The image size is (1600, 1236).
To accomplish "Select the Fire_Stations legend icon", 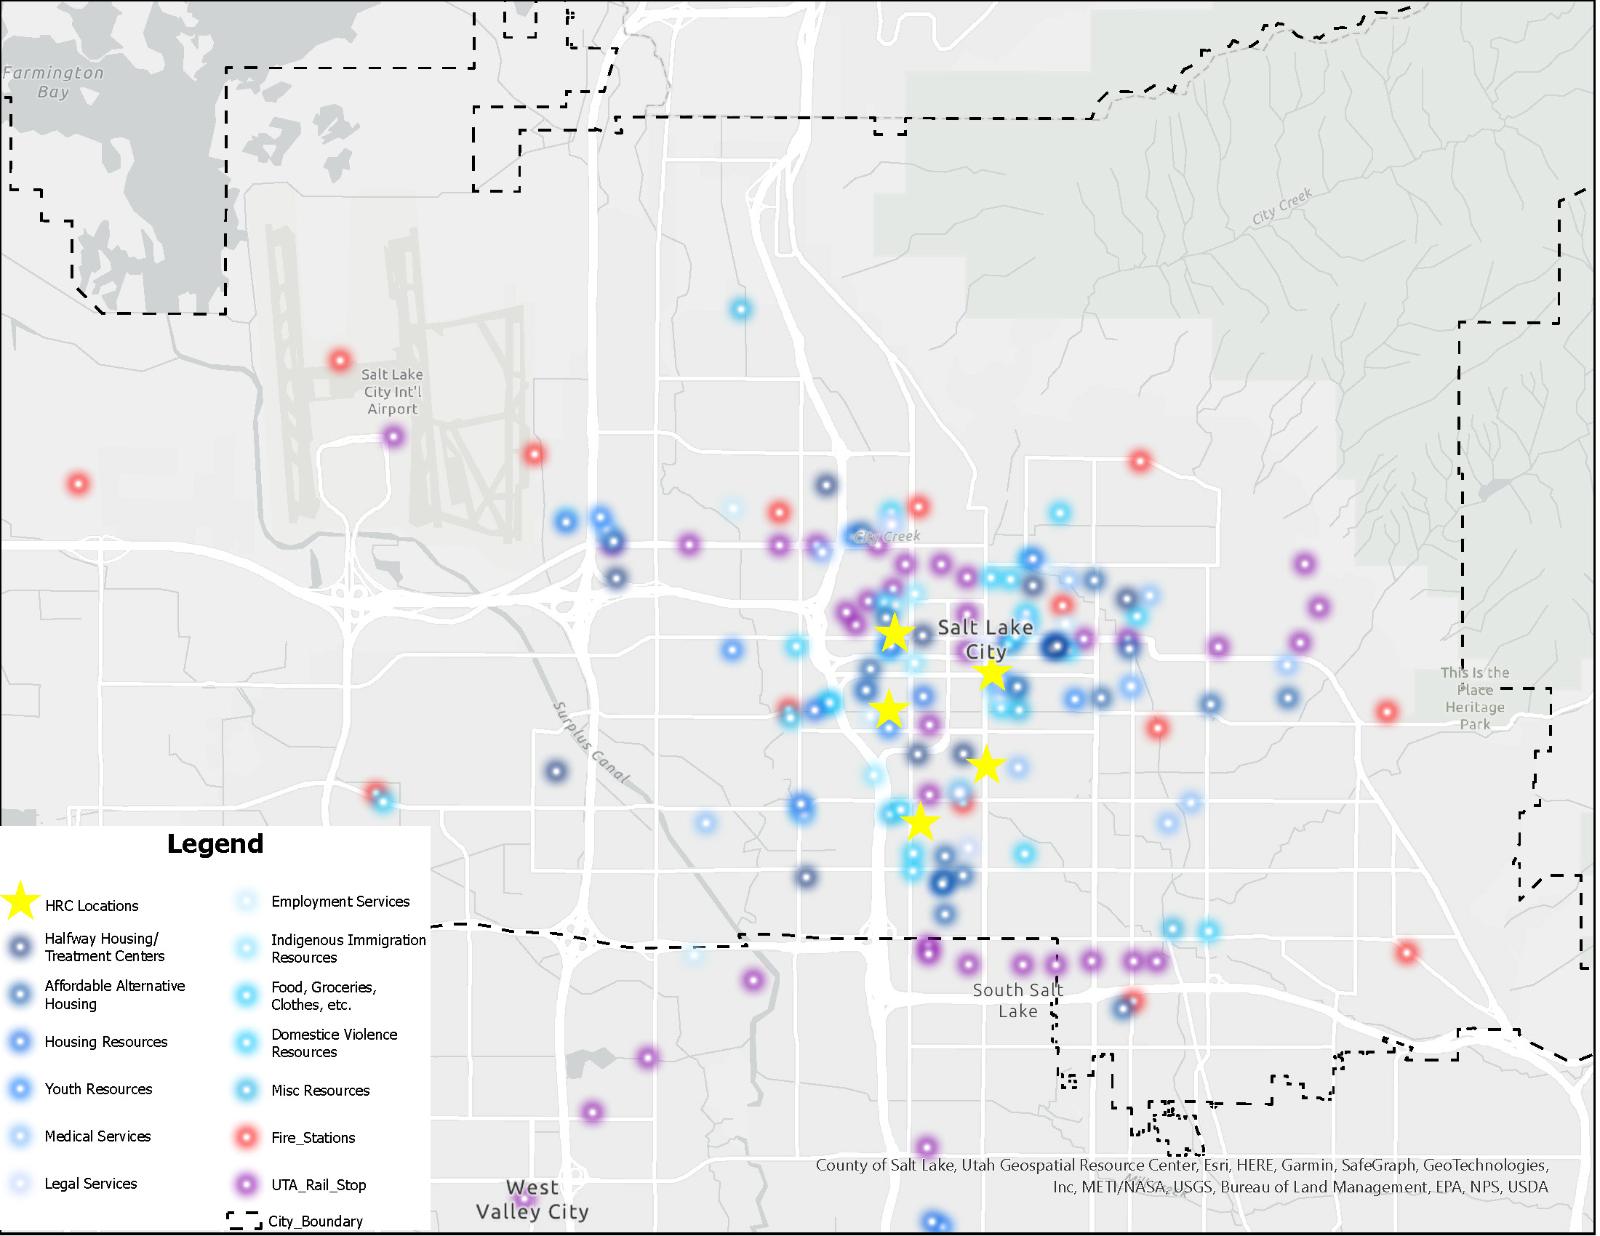I will [x=245, y=1138].
